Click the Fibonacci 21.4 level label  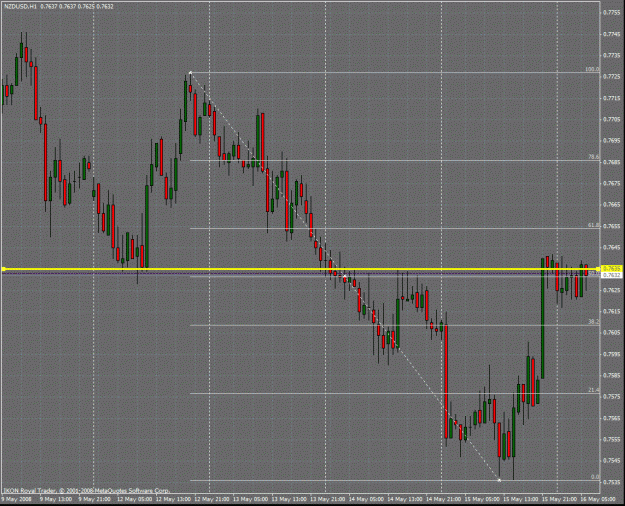pos(594,390)
